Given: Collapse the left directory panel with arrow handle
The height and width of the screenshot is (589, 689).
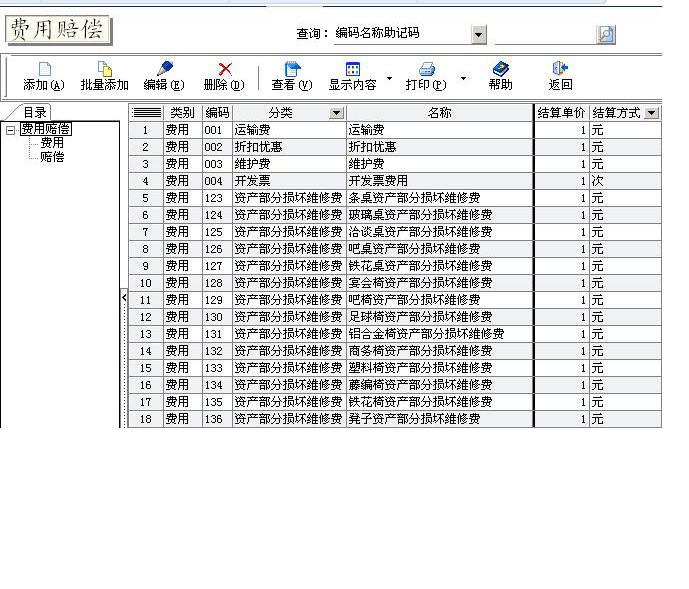Looking at the screenshot, I should 124,298.
